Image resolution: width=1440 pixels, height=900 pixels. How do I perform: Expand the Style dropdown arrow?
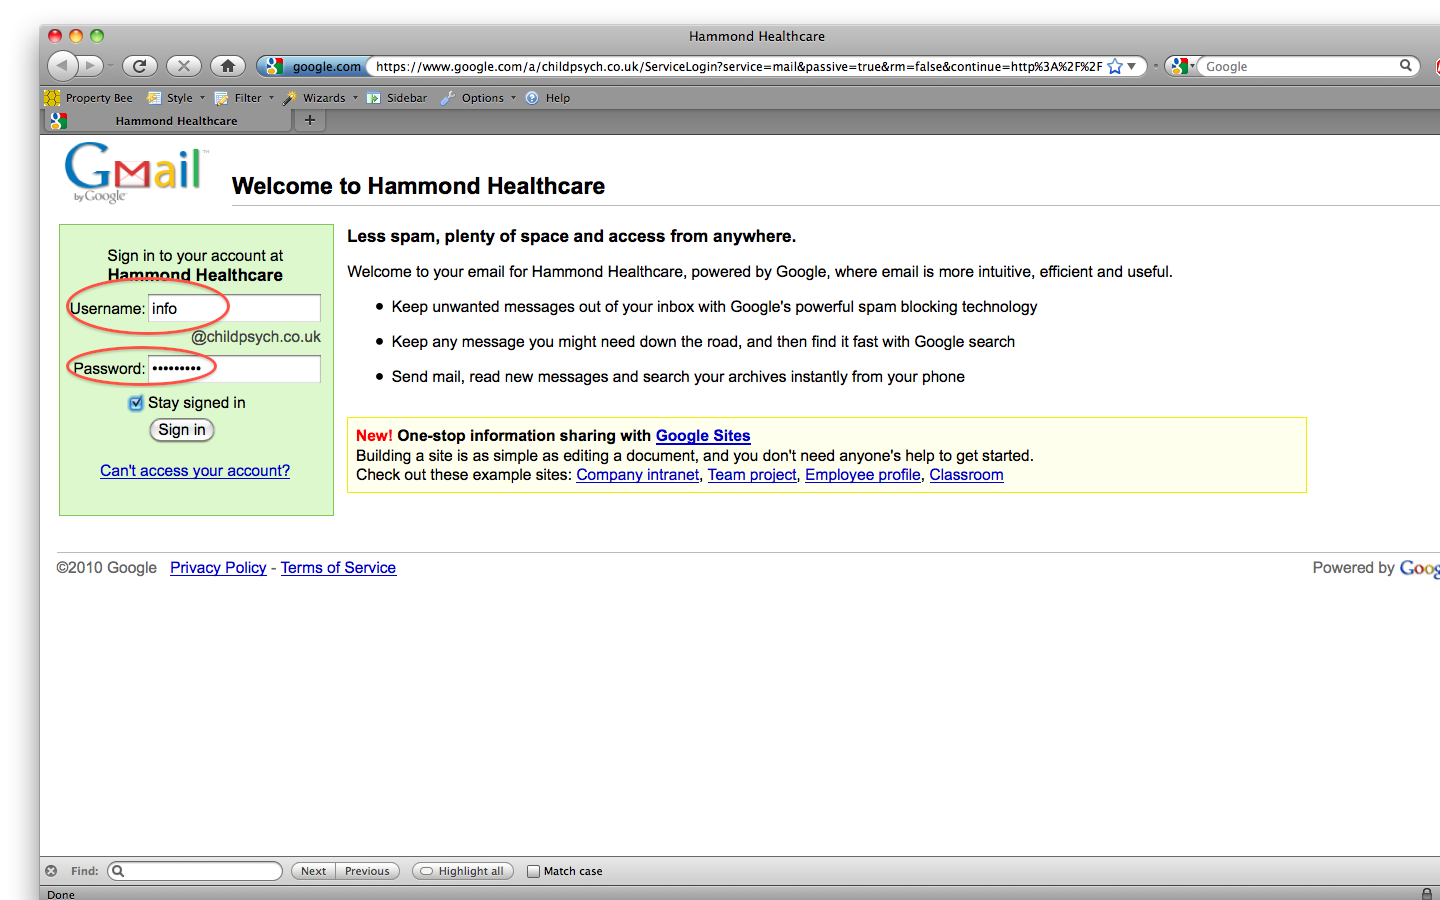pyautogui.click(x=202, y=98)
